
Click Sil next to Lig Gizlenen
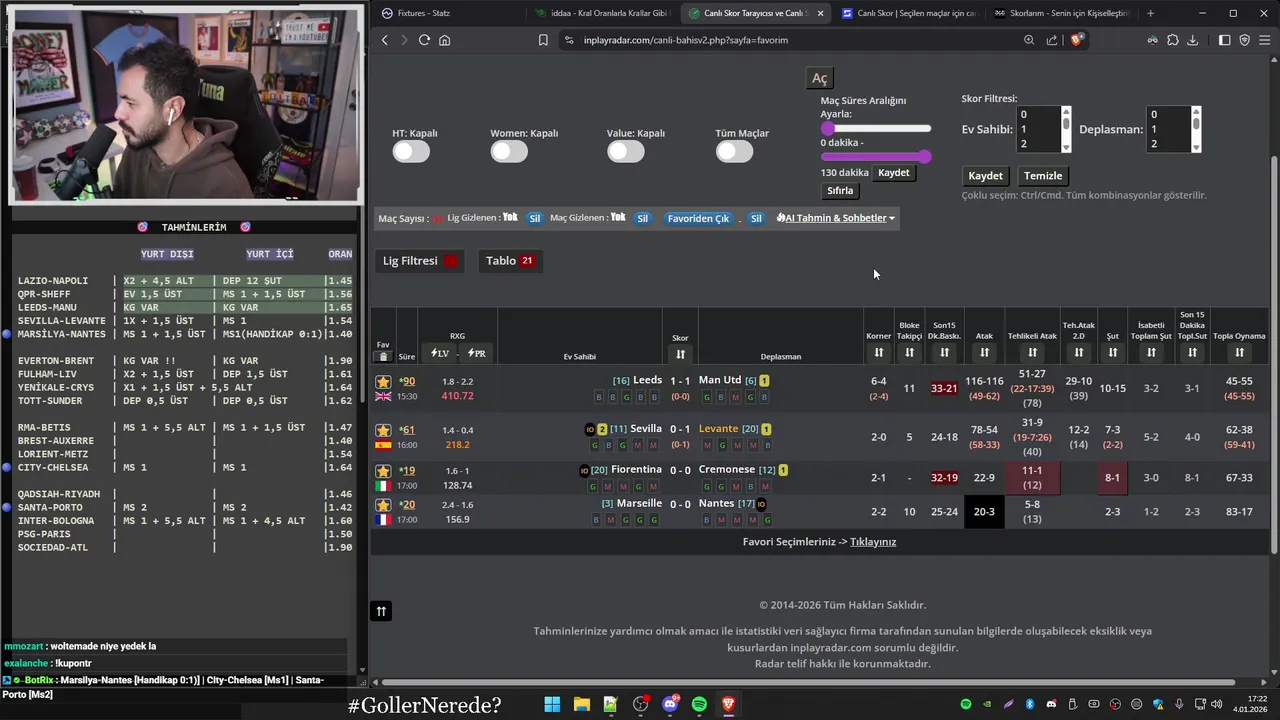(x=535, y=218)
